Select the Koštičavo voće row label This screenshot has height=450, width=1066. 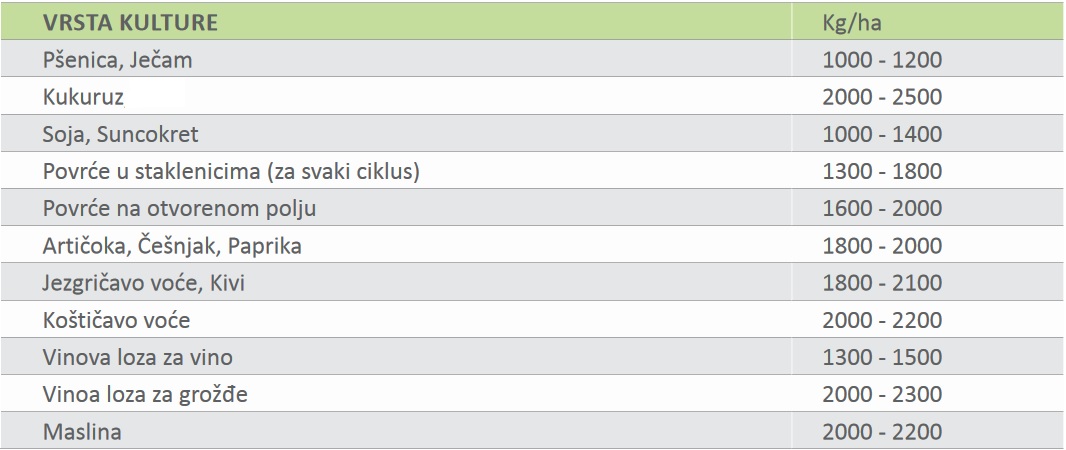116,320
